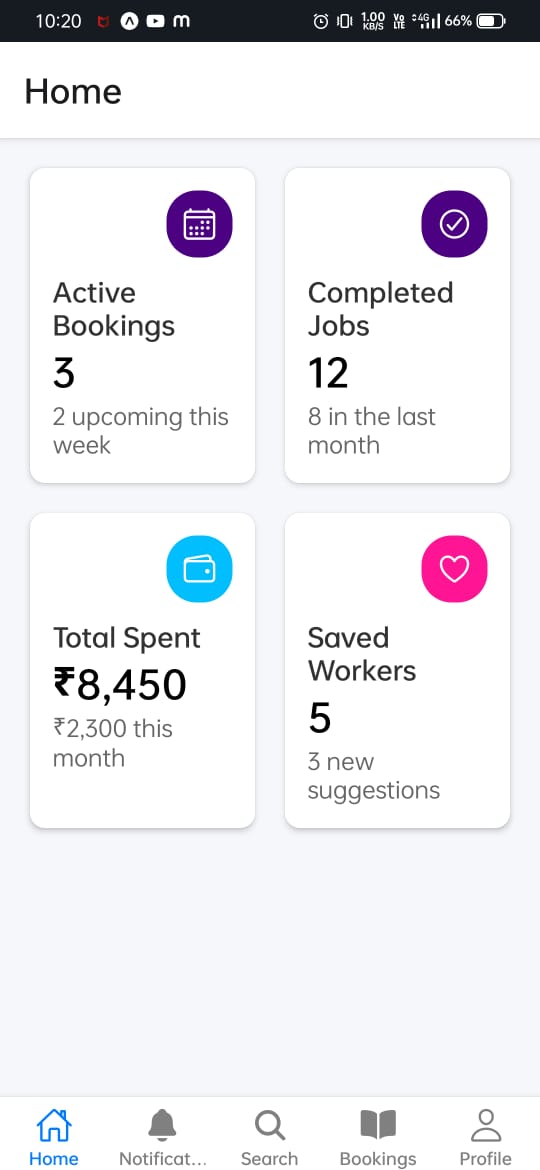This screenshot has width=540, height=1170.
Task: Open the Completed Jobs card title
Action: coord(380,309)
